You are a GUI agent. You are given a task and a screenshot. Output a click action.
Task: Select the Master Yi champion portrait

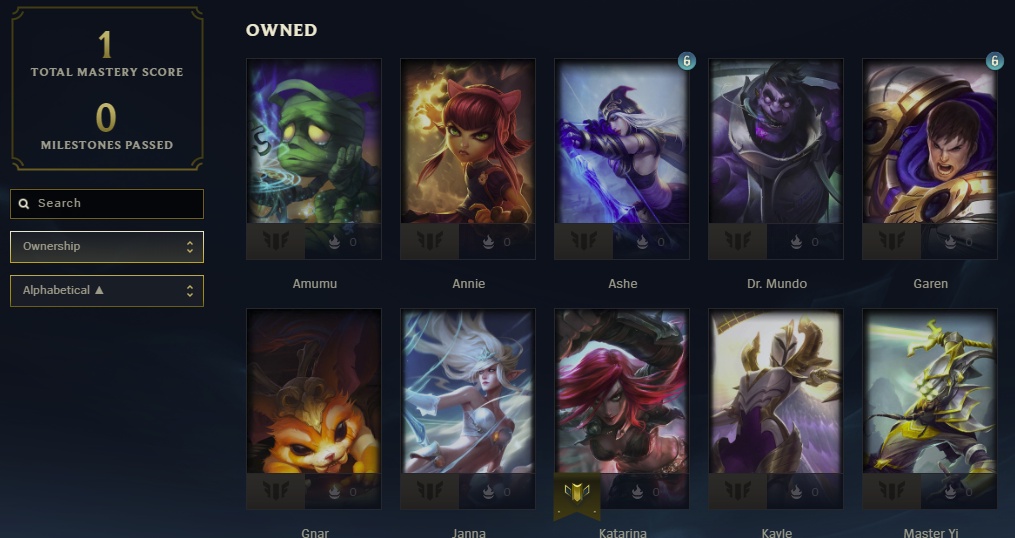[930, 392]
